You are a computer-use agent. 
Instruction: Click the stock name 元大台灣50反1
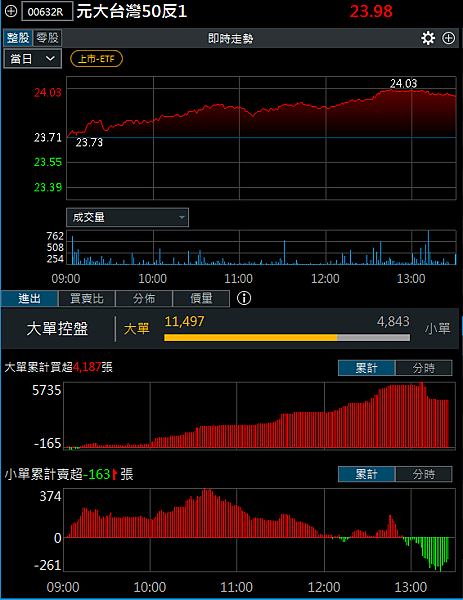point(132,11)
